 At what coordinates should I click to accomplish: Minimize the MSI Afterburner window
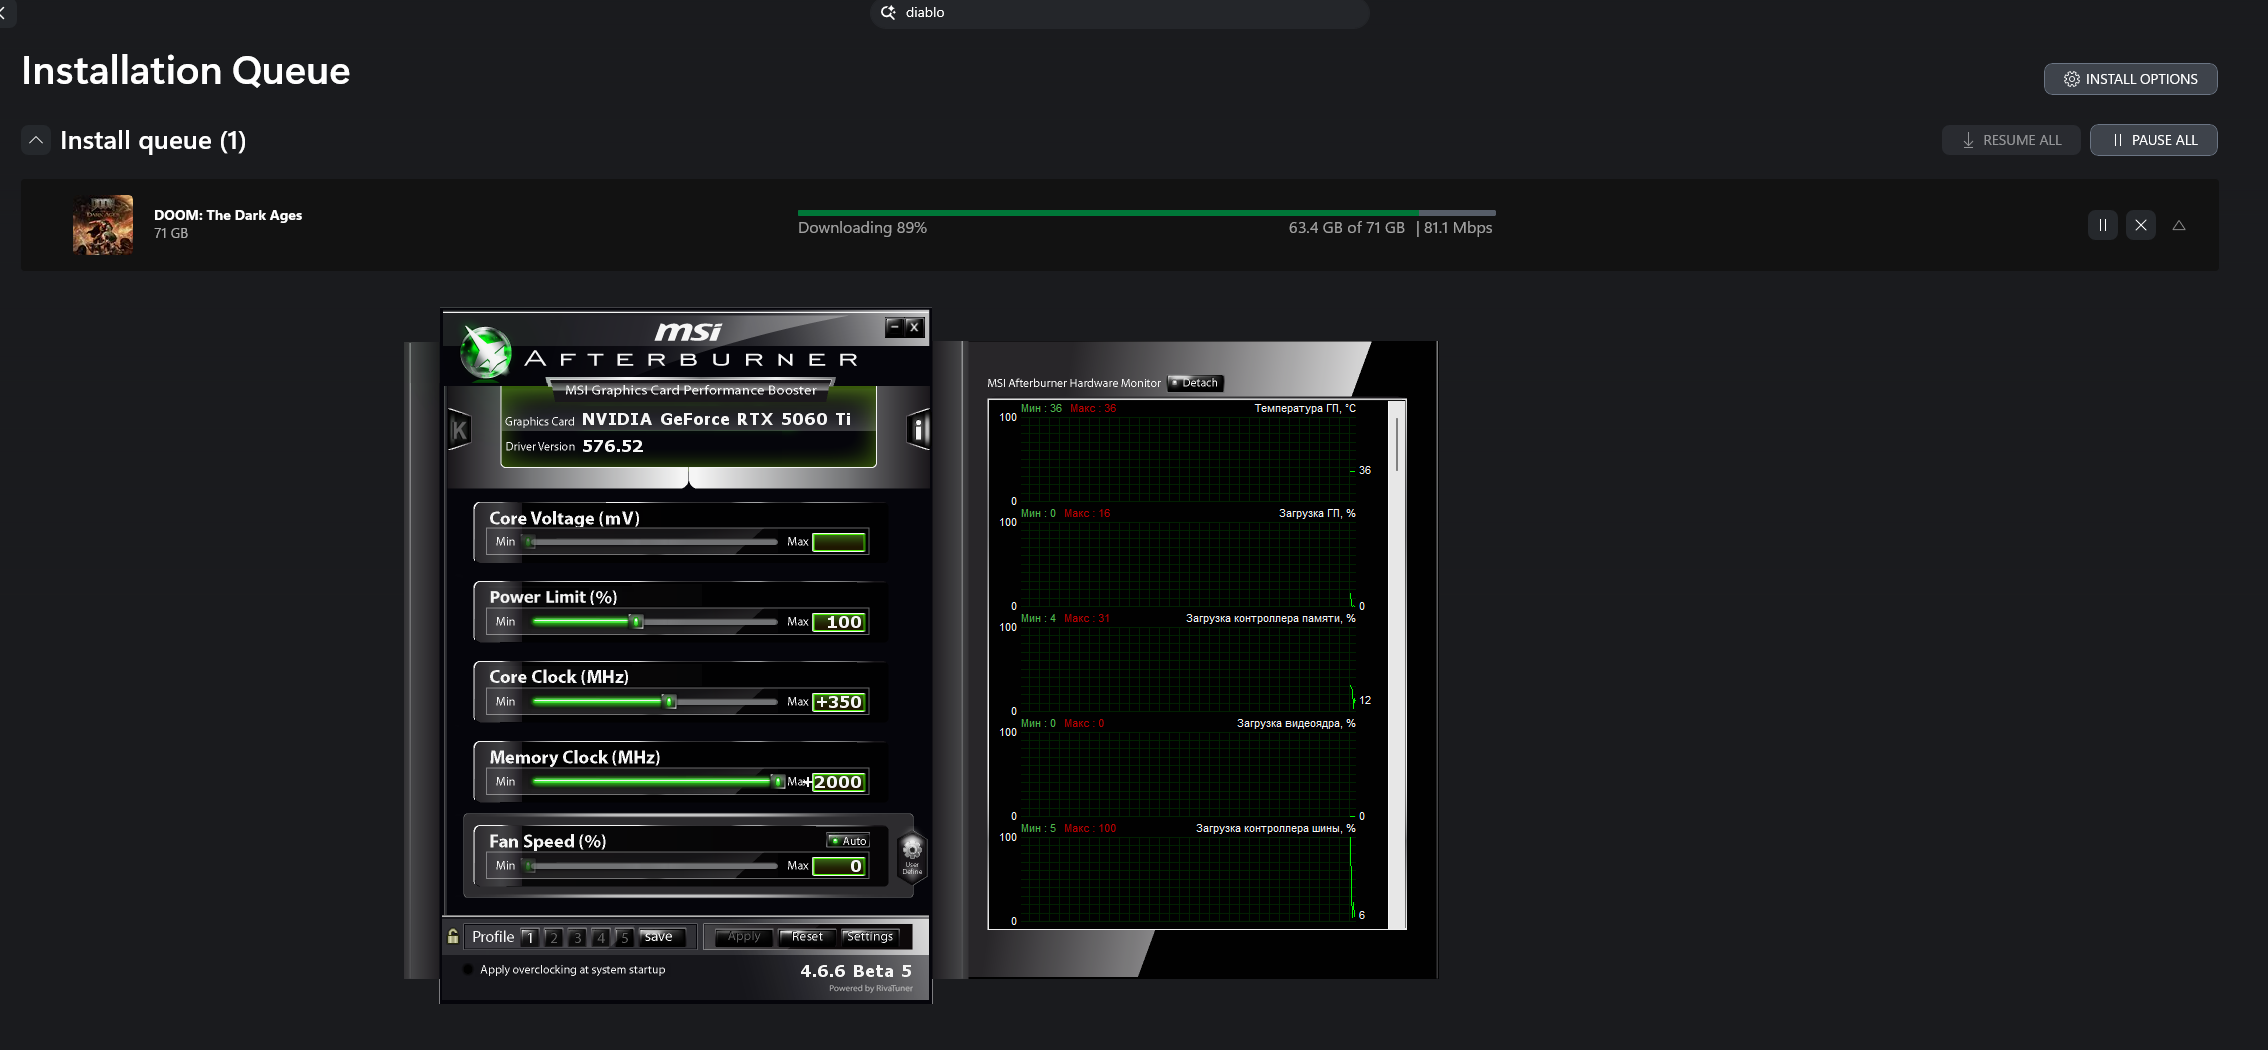894,327
